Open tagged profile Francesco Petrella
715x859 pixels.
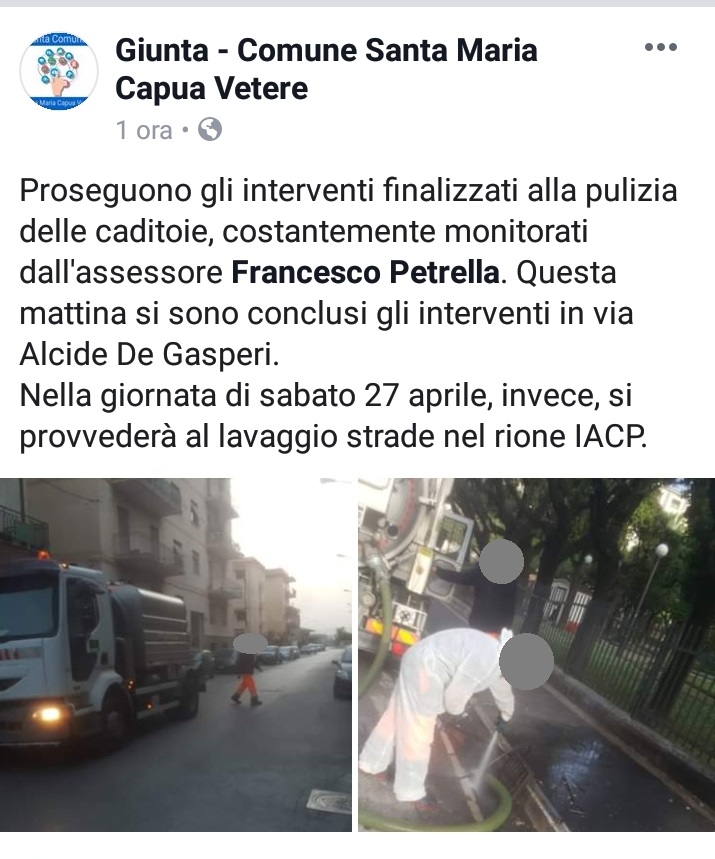[x=365, y=272]
